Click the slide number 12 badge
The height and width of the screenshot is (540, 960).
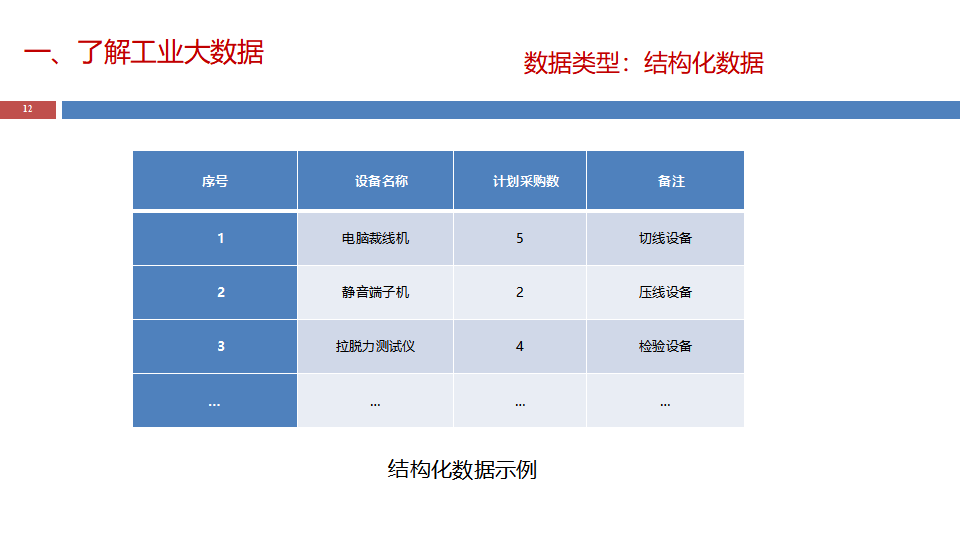point(28,110)
